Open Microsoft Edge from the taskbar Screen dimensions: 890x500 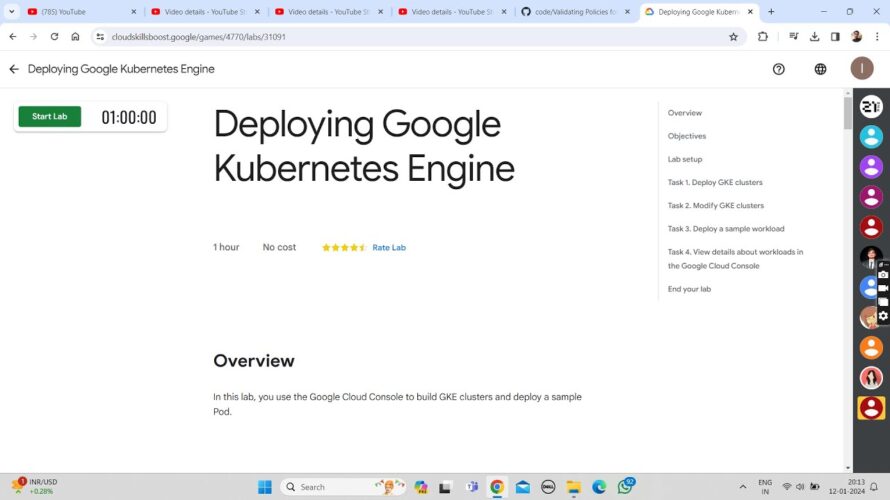[599, 487]
